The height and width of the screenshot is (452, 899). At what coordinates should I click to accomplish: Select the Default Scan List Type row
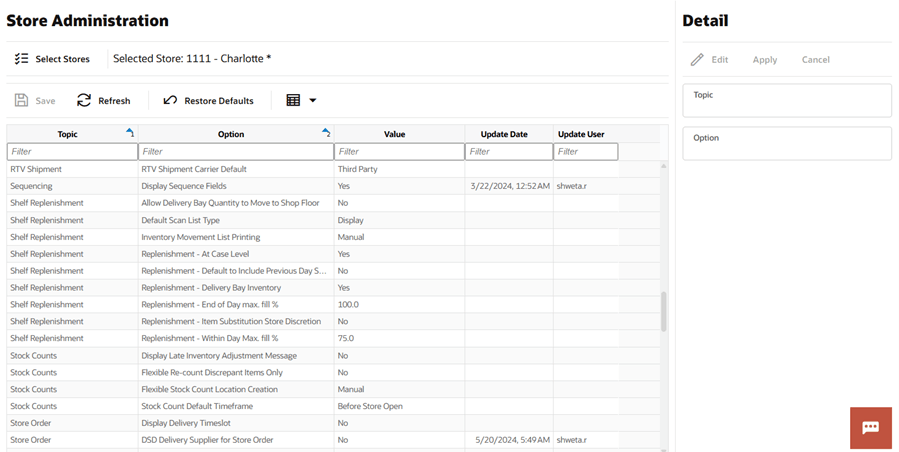[333, 220]
